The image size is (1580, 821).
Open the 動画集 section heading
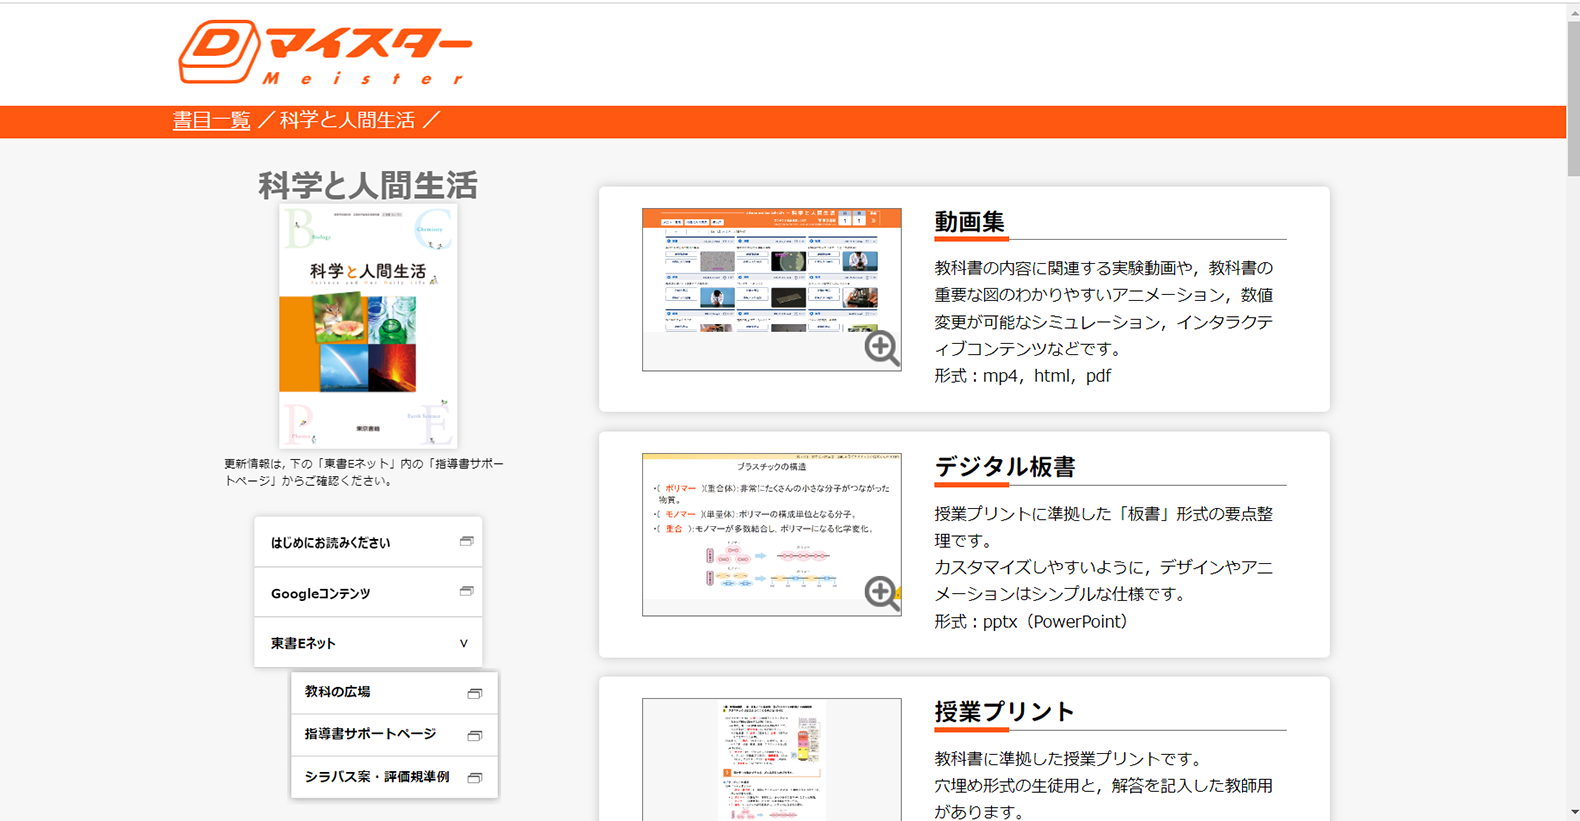point(969,222)
